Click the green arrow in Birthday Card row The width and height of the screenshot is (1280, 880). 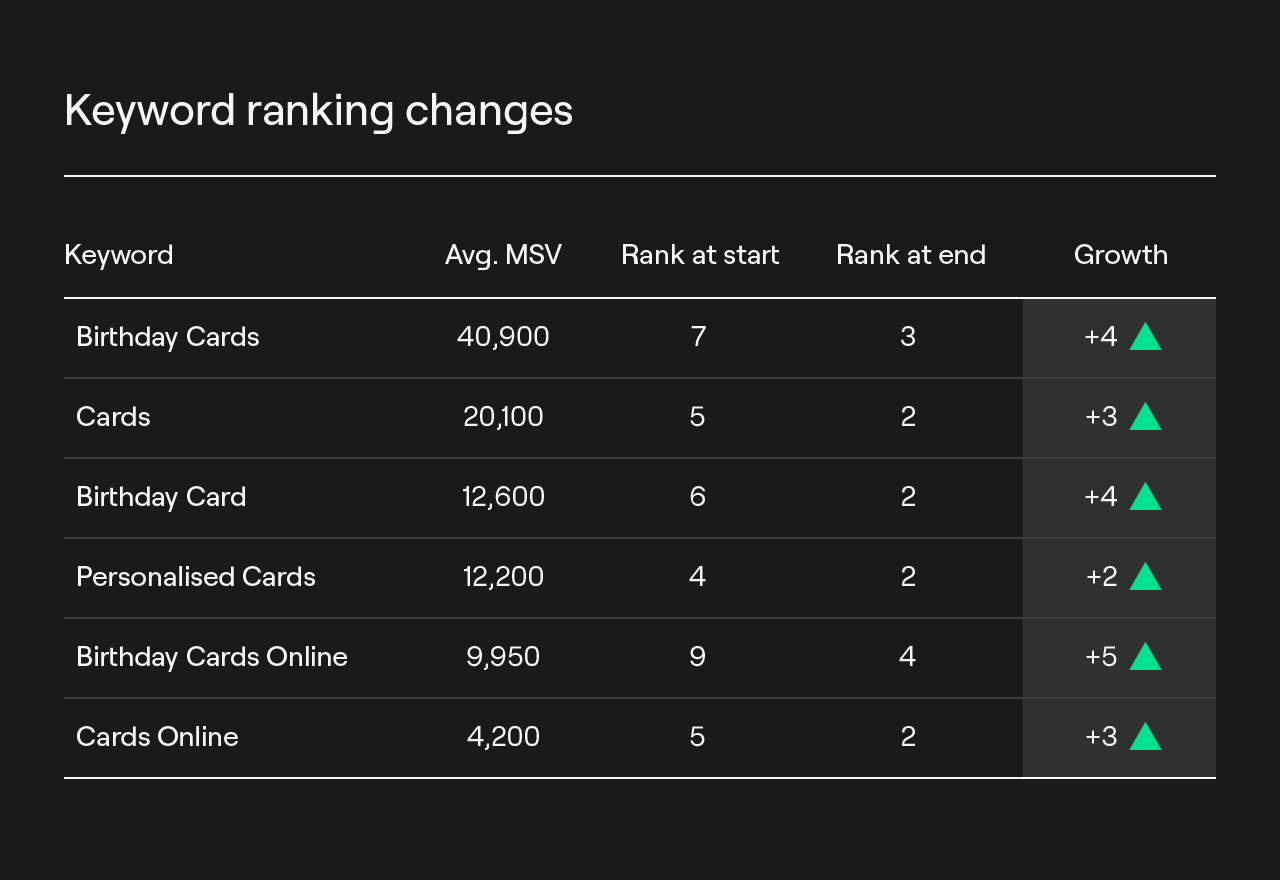pos(1145,497)
